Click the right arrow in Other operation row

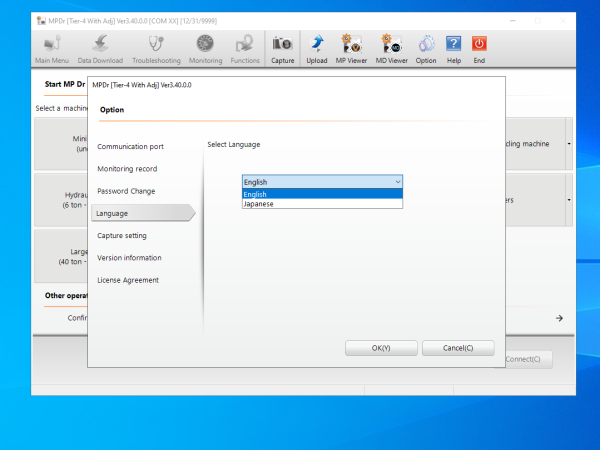point(559,318)
